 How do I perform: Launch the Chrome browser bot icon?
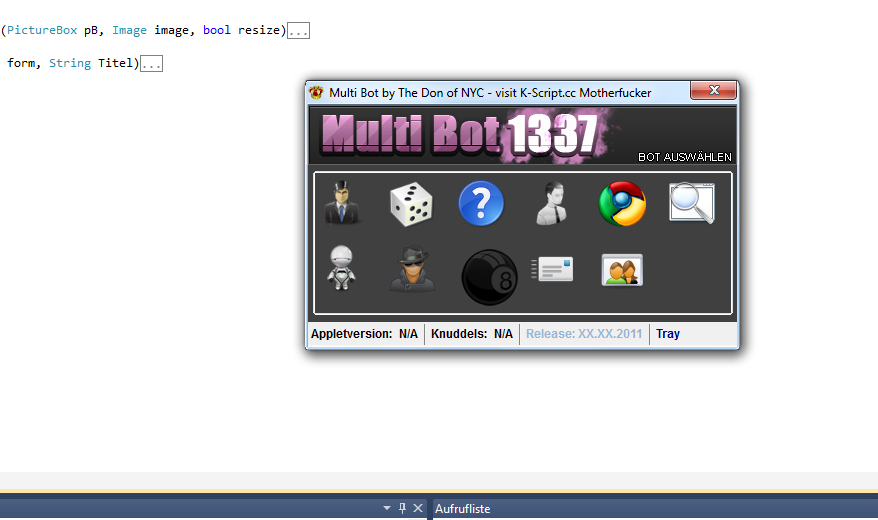622,203
